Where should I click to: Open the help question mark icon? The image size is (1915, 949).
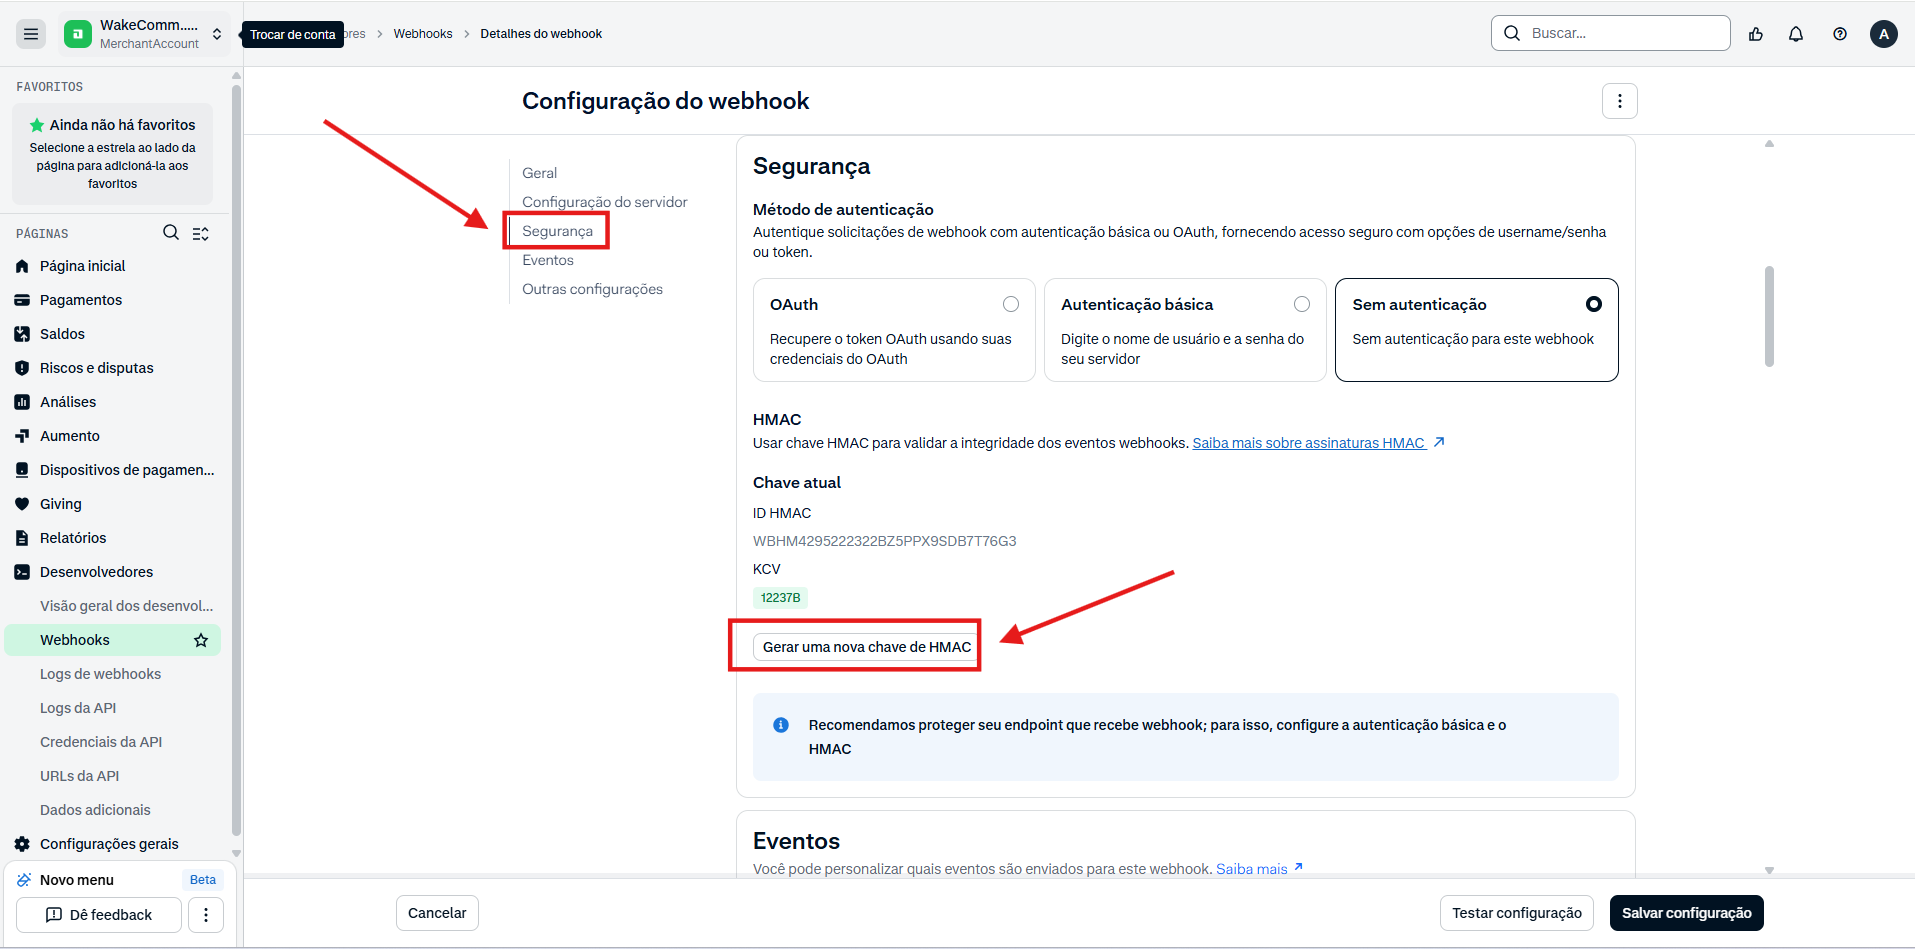(x=1840, y=34)
